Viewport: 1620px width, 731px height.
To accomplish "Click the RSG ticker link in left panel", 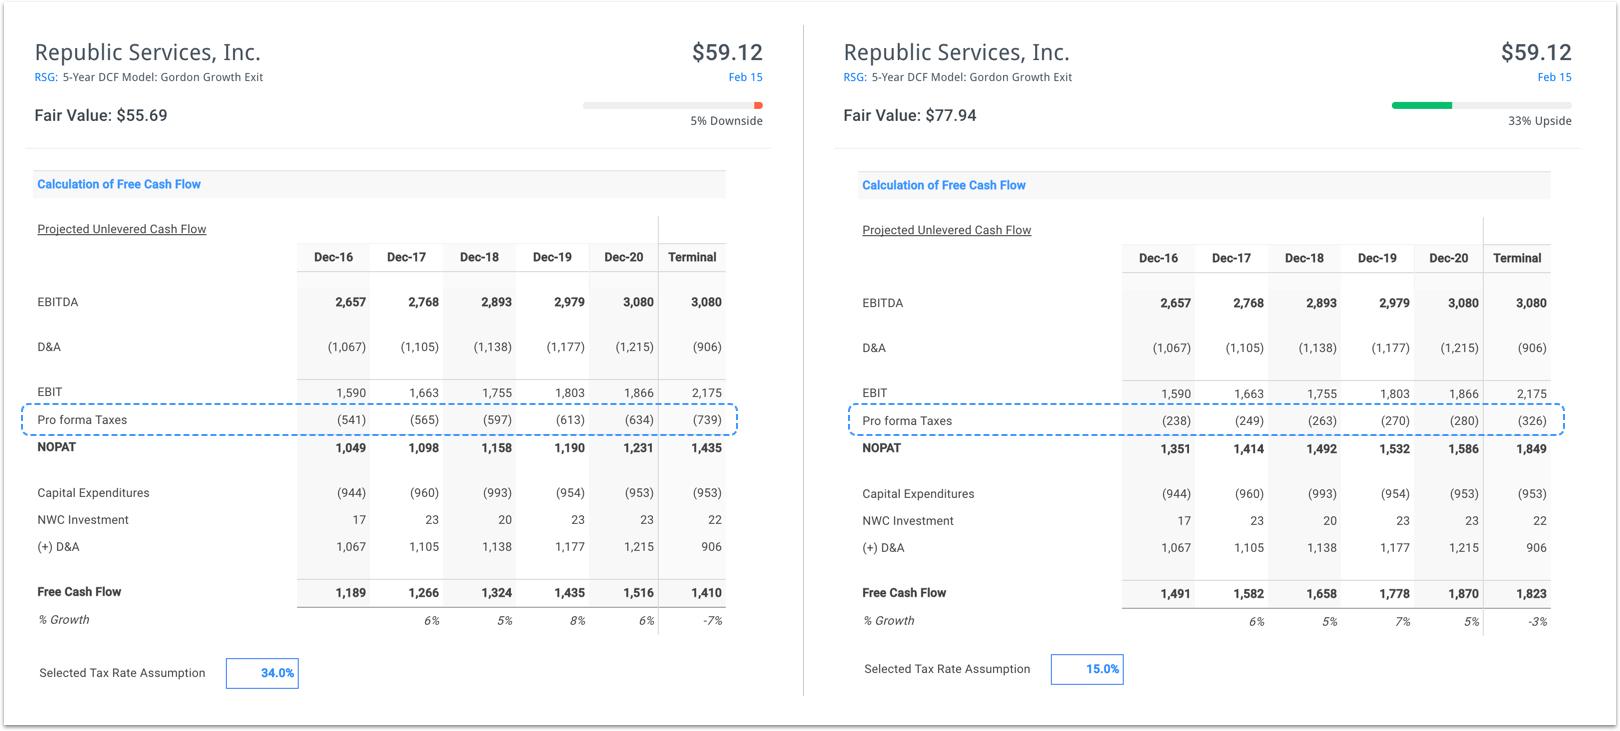I will click(x=46, y=77).
